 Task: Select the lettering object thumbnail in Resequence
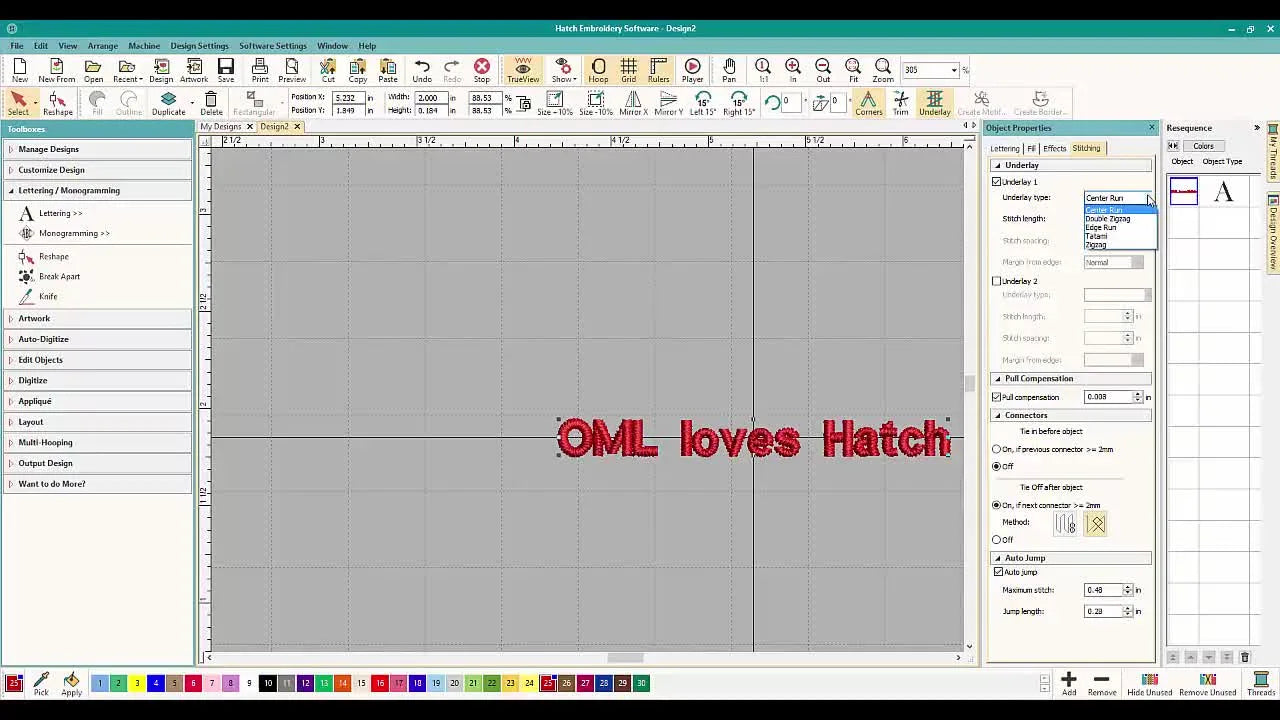[x=1184, y=192]
